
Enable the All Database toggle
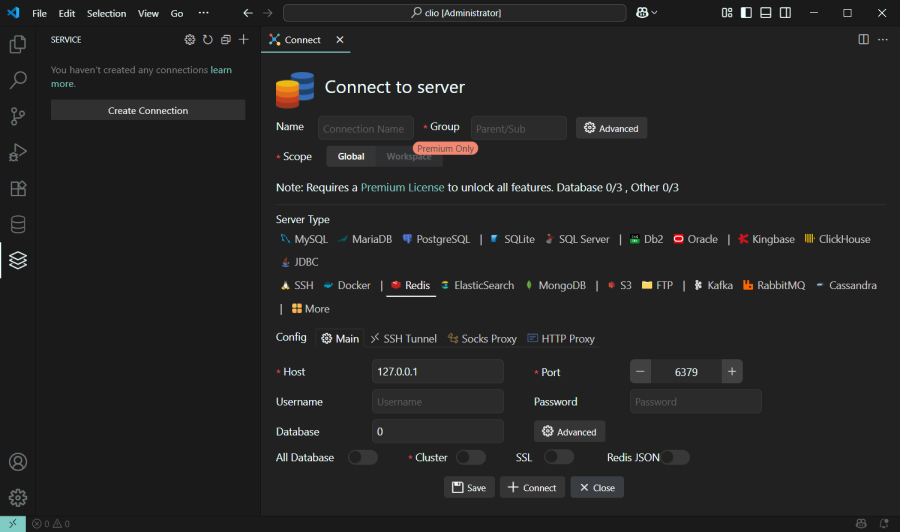pos(362,457)
